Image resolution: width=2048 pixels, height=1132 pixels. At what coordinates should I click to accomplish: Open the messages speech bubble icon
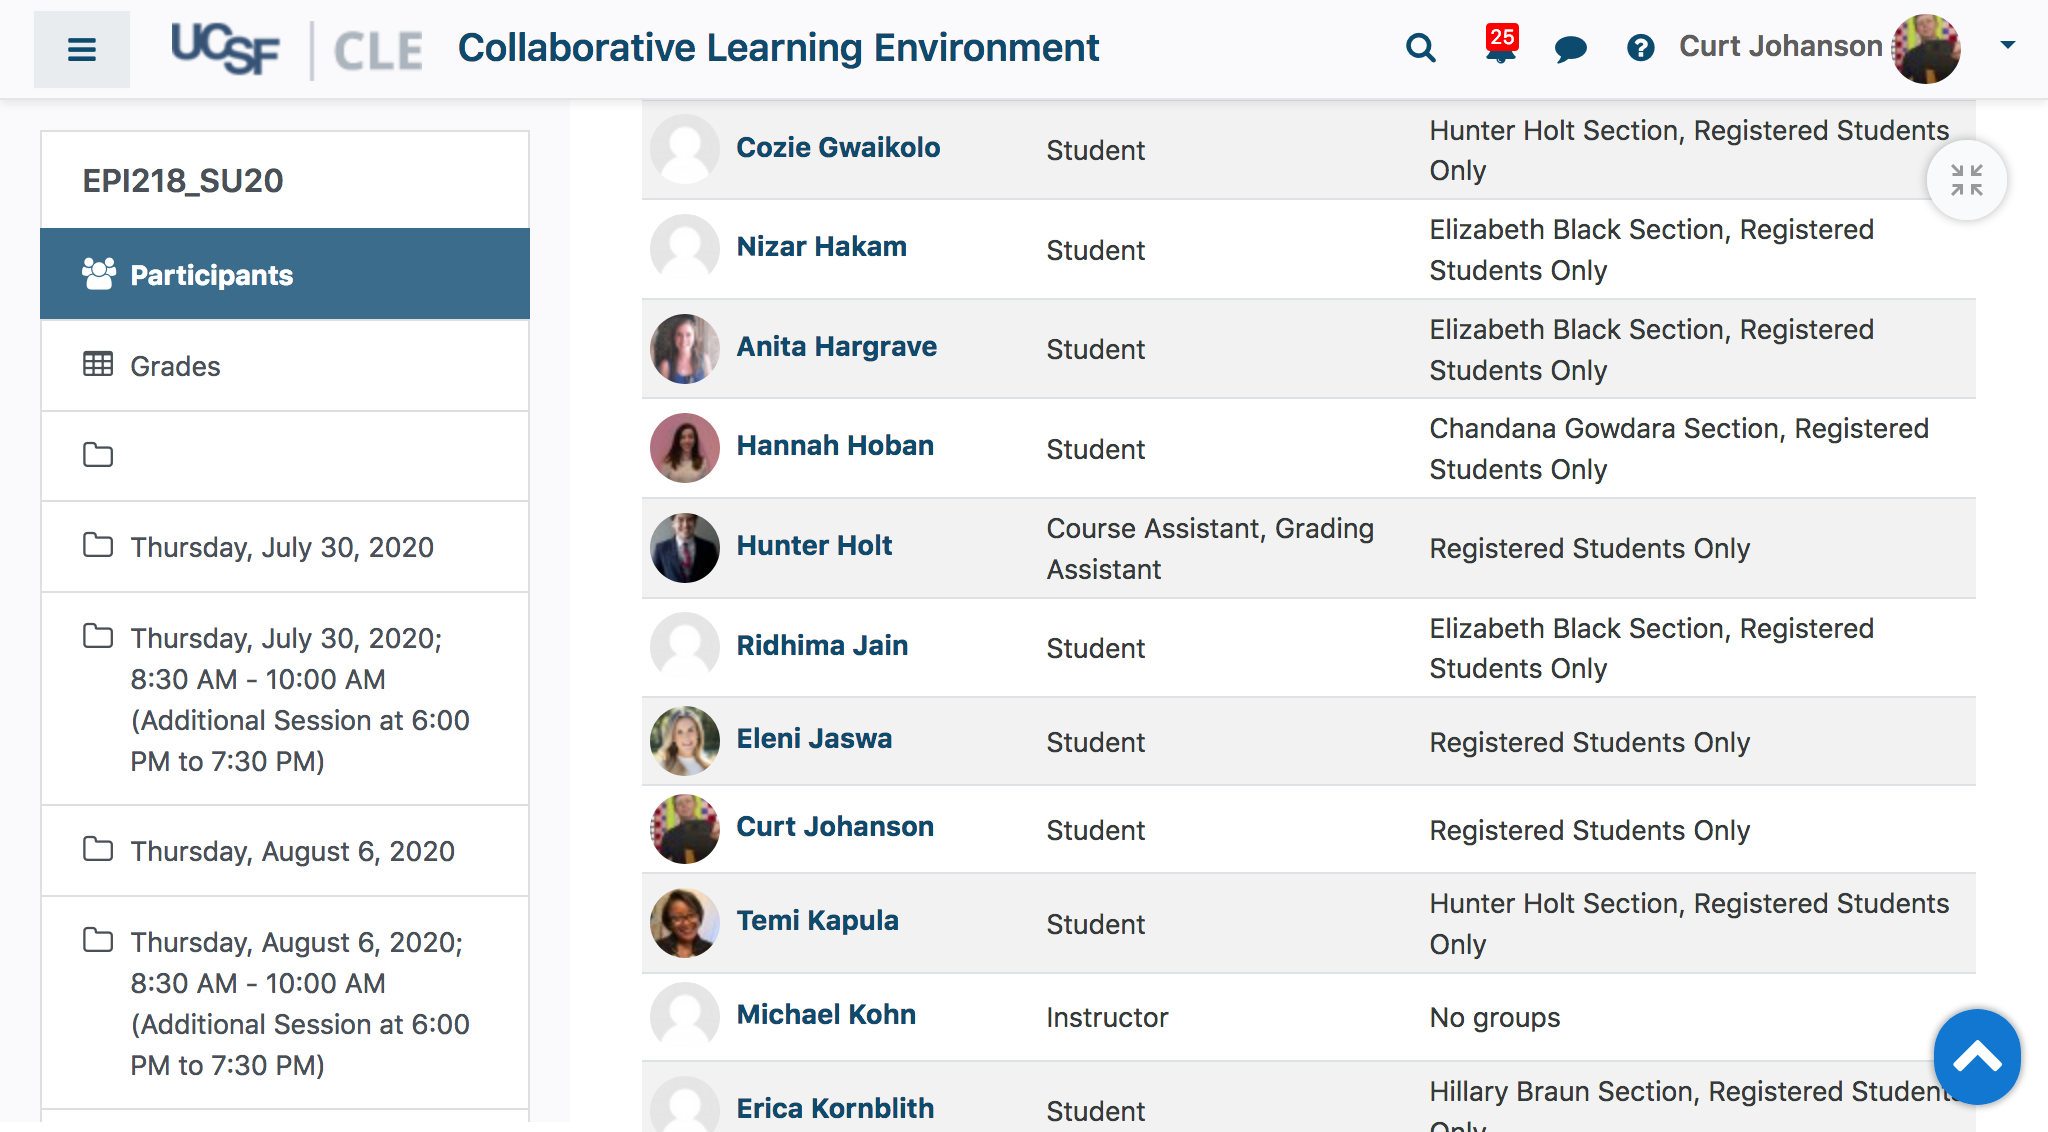pos(1570,48)
